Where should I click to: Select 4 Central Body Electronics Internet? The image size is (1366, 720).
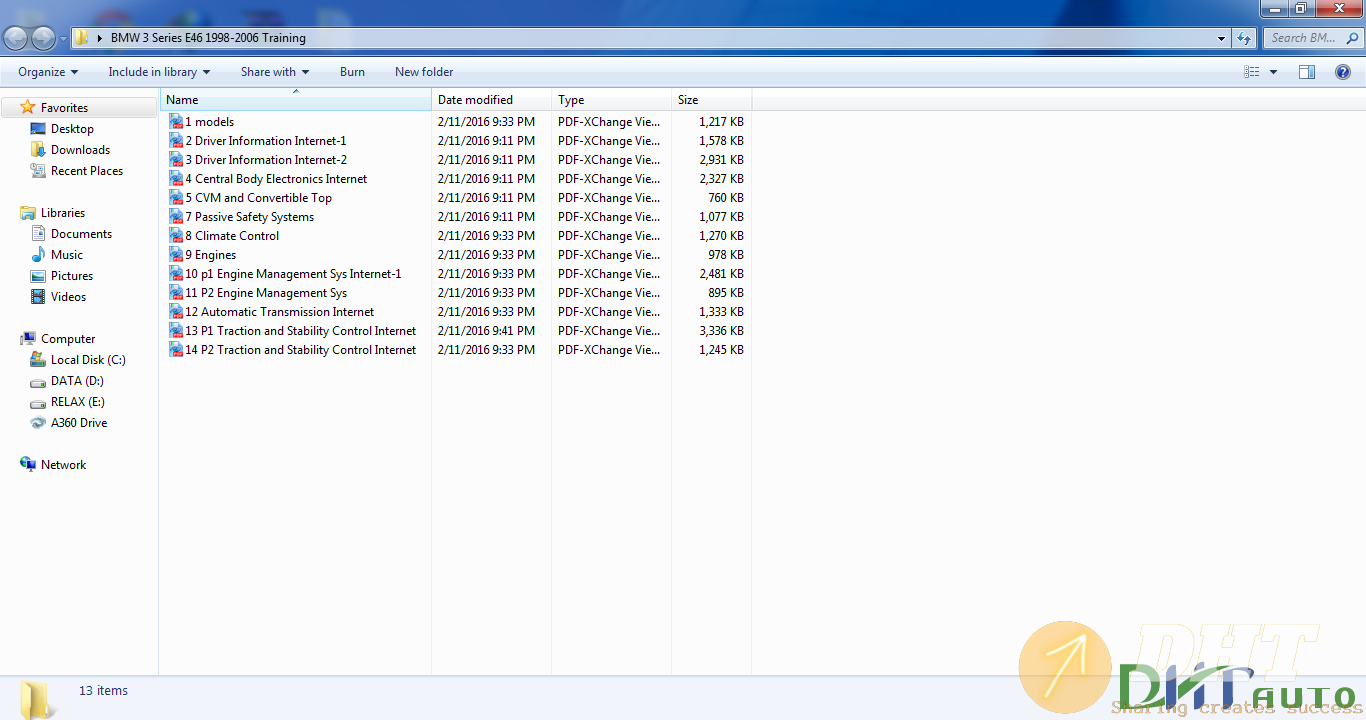[x=276, y=179]
